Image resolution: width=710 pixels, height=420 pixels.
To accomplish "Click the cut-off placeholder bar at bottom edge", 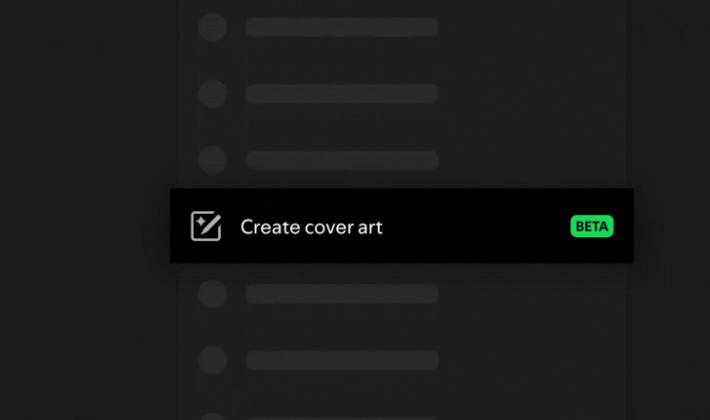I will [x=342, y=419].
